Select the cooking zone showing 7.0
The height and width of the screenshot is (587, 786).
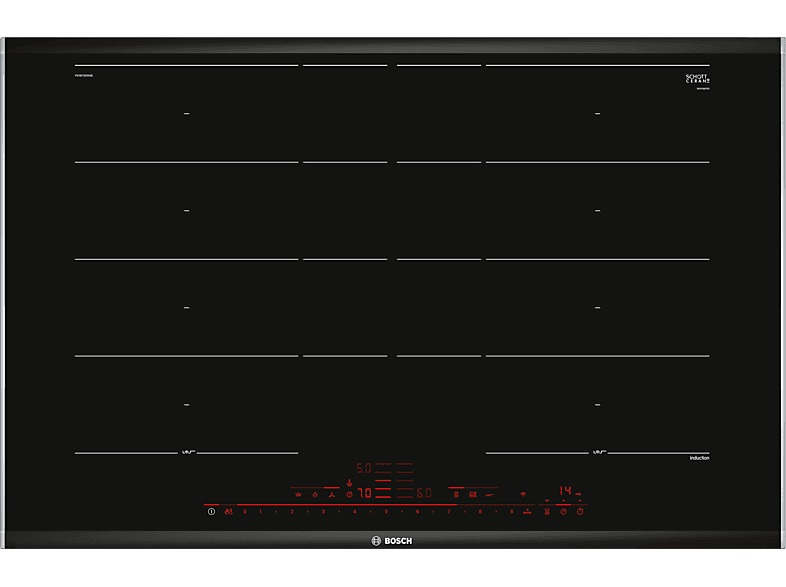[364, 493]
